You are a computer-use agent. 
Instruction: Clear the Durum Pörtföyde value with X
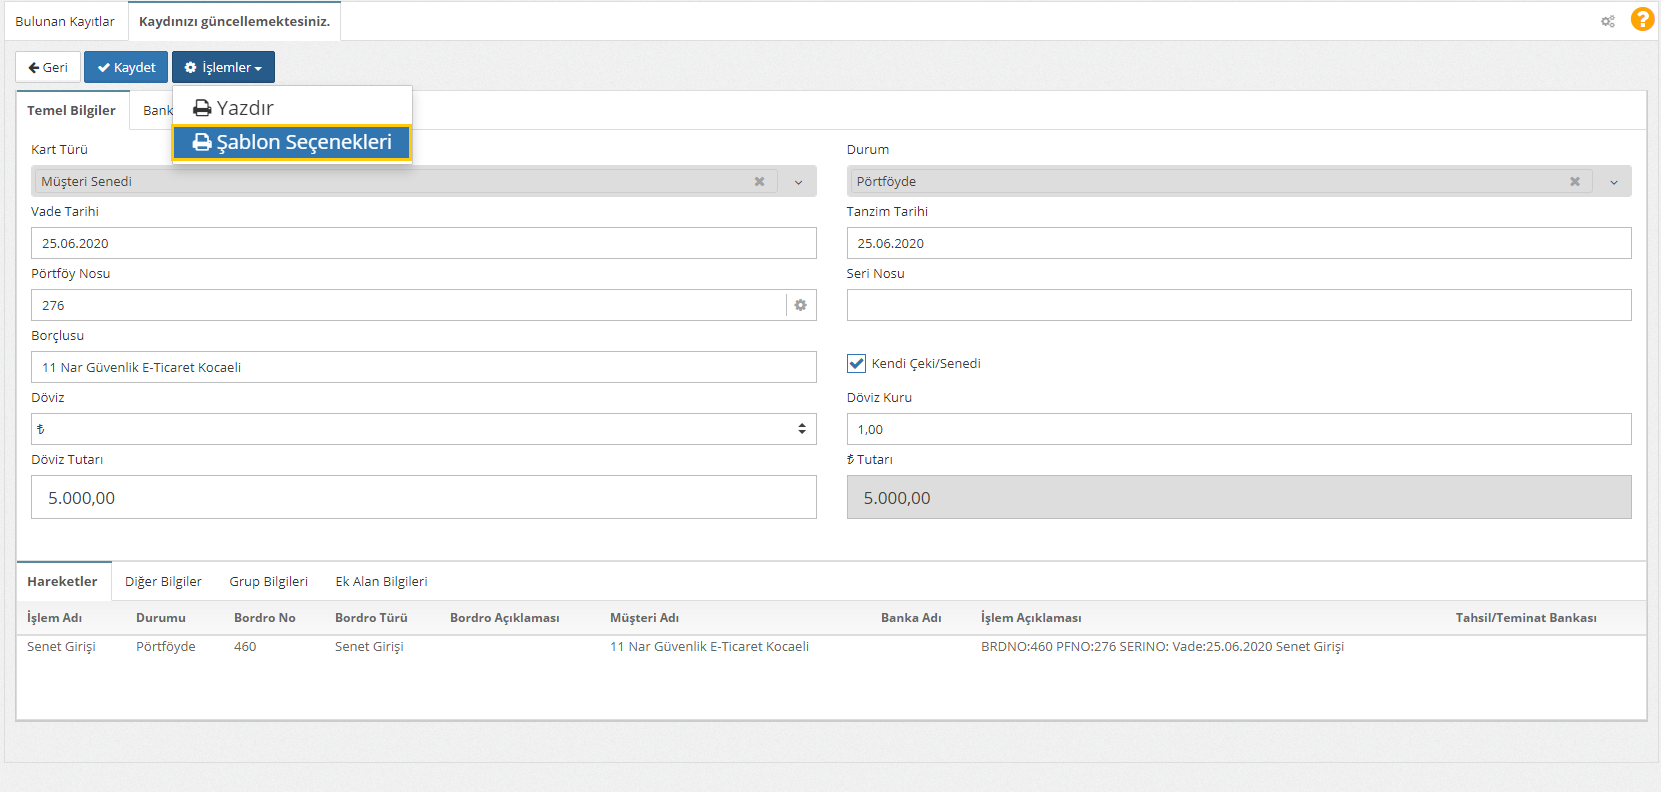1574,181
